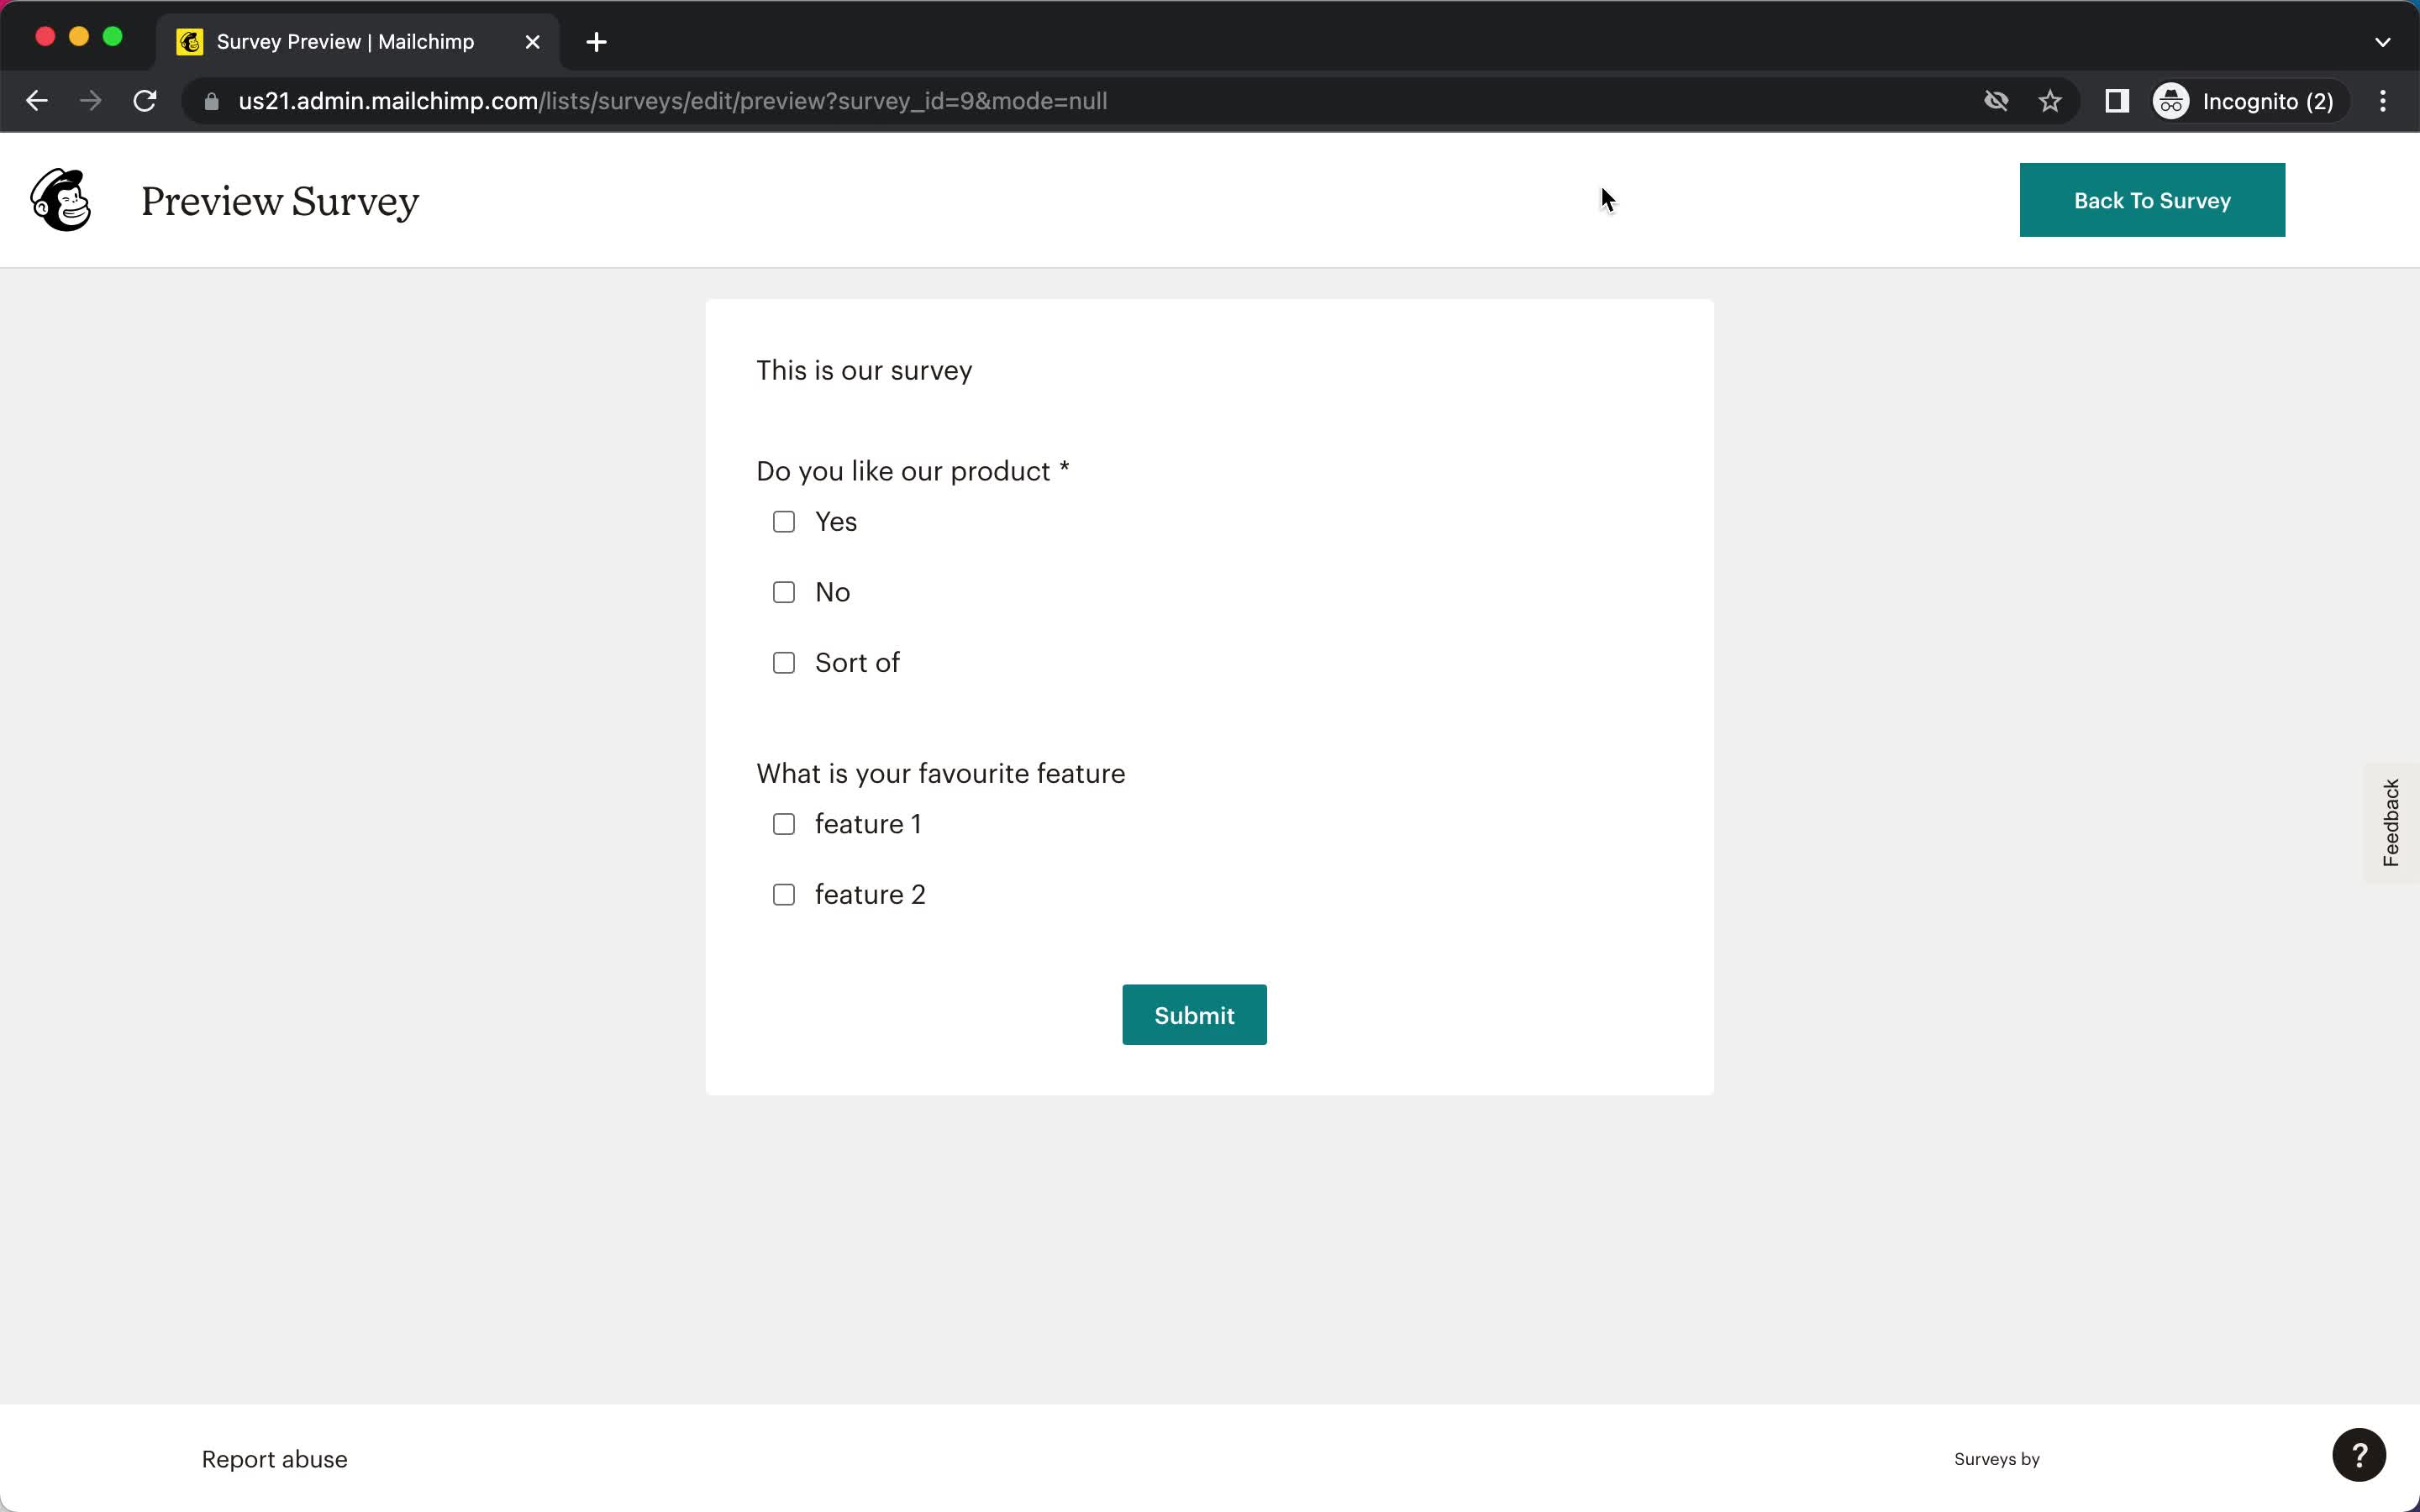Click the browser bookmark star icon
Viewport: 2420px width, 1512px height.
tap(2053, 101)
